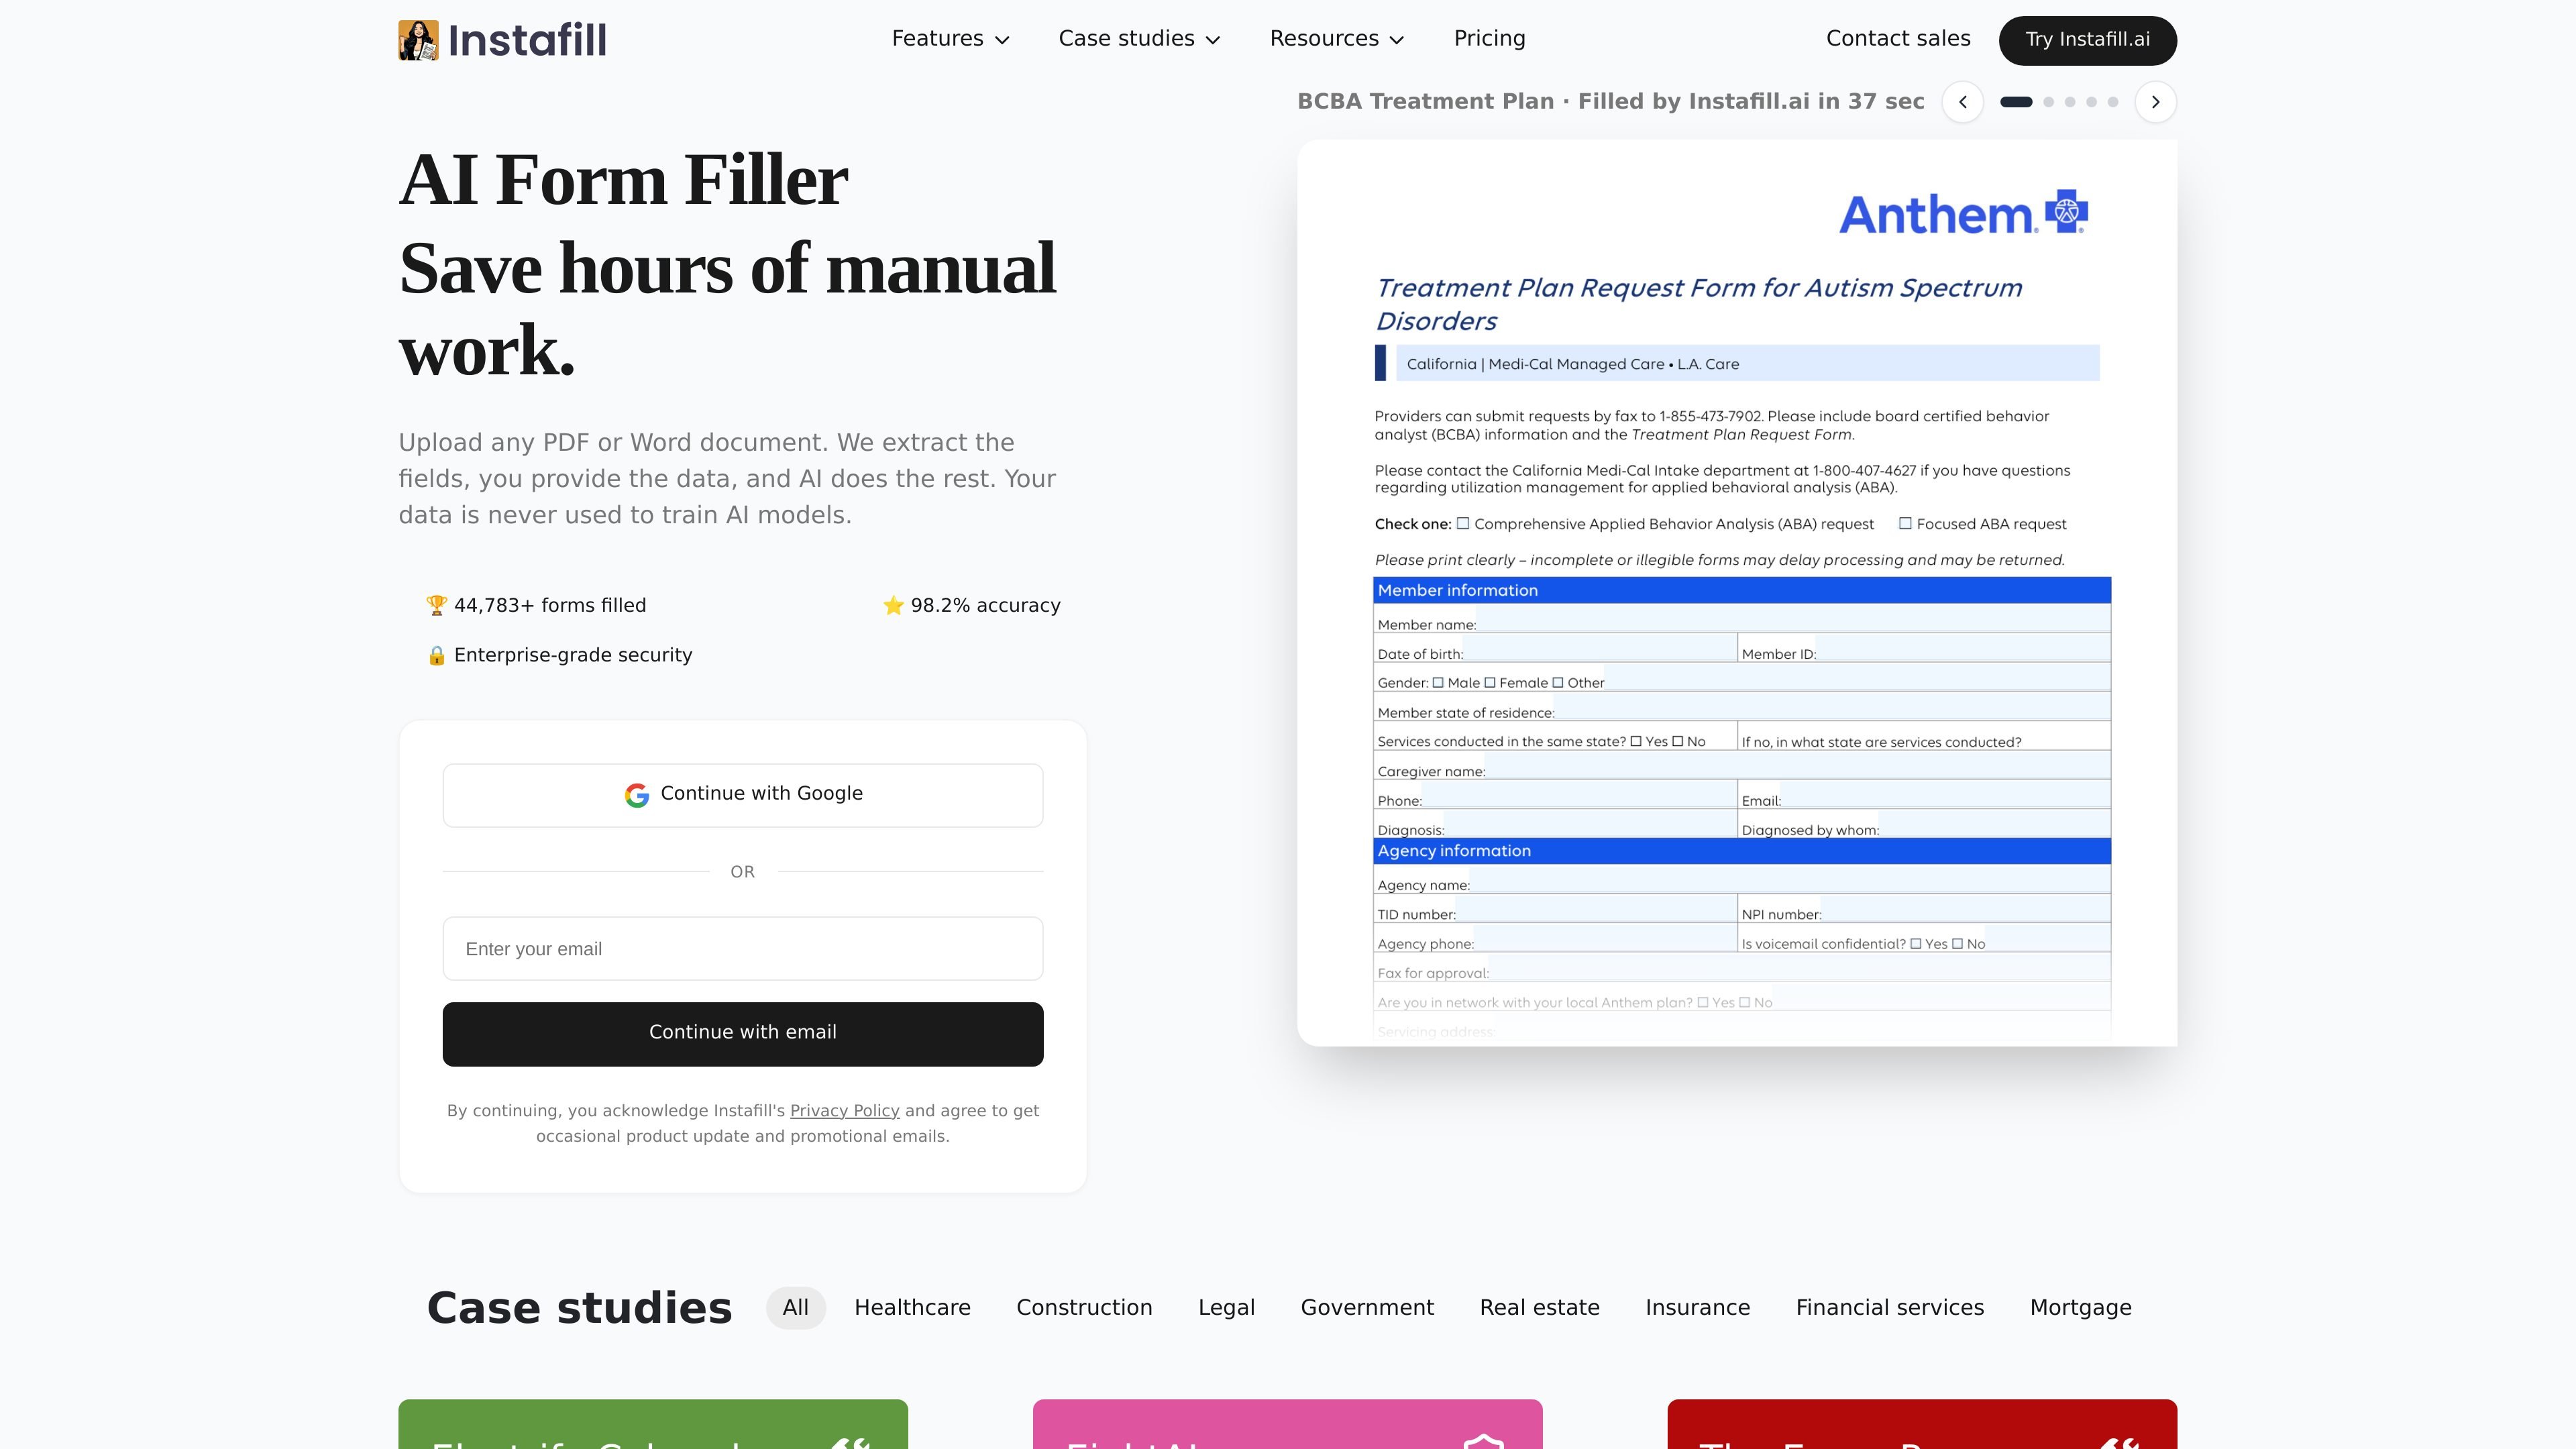Open the Privacy Policy link
Screen dimensions: 2576x1449
click(844, 1111)
